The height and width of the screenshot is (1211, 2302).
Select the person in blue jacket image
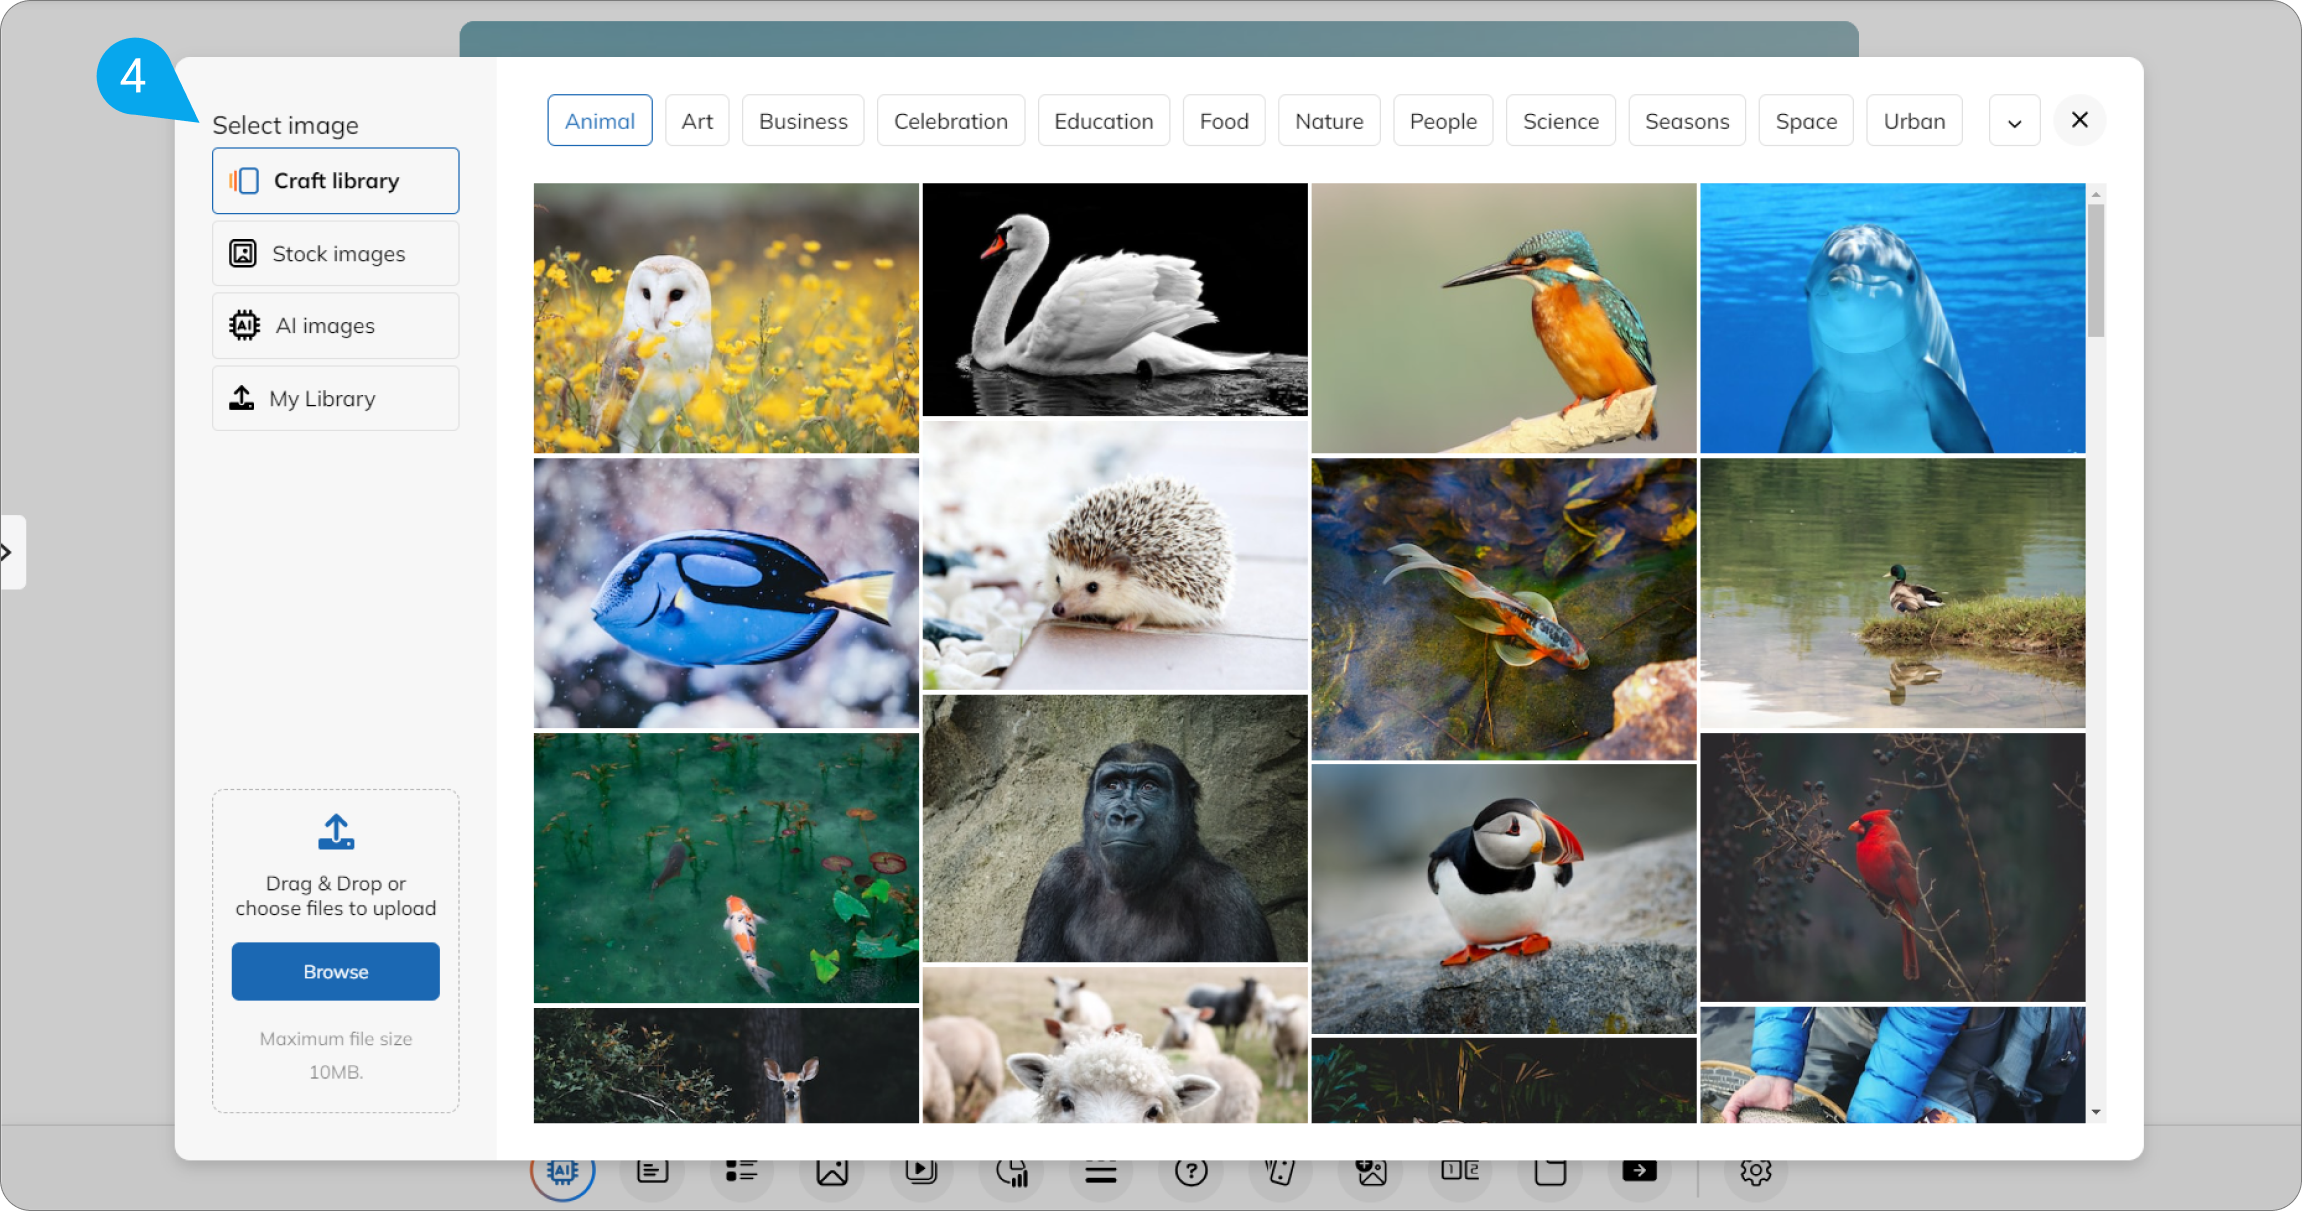click(x=1893, y=1065)
